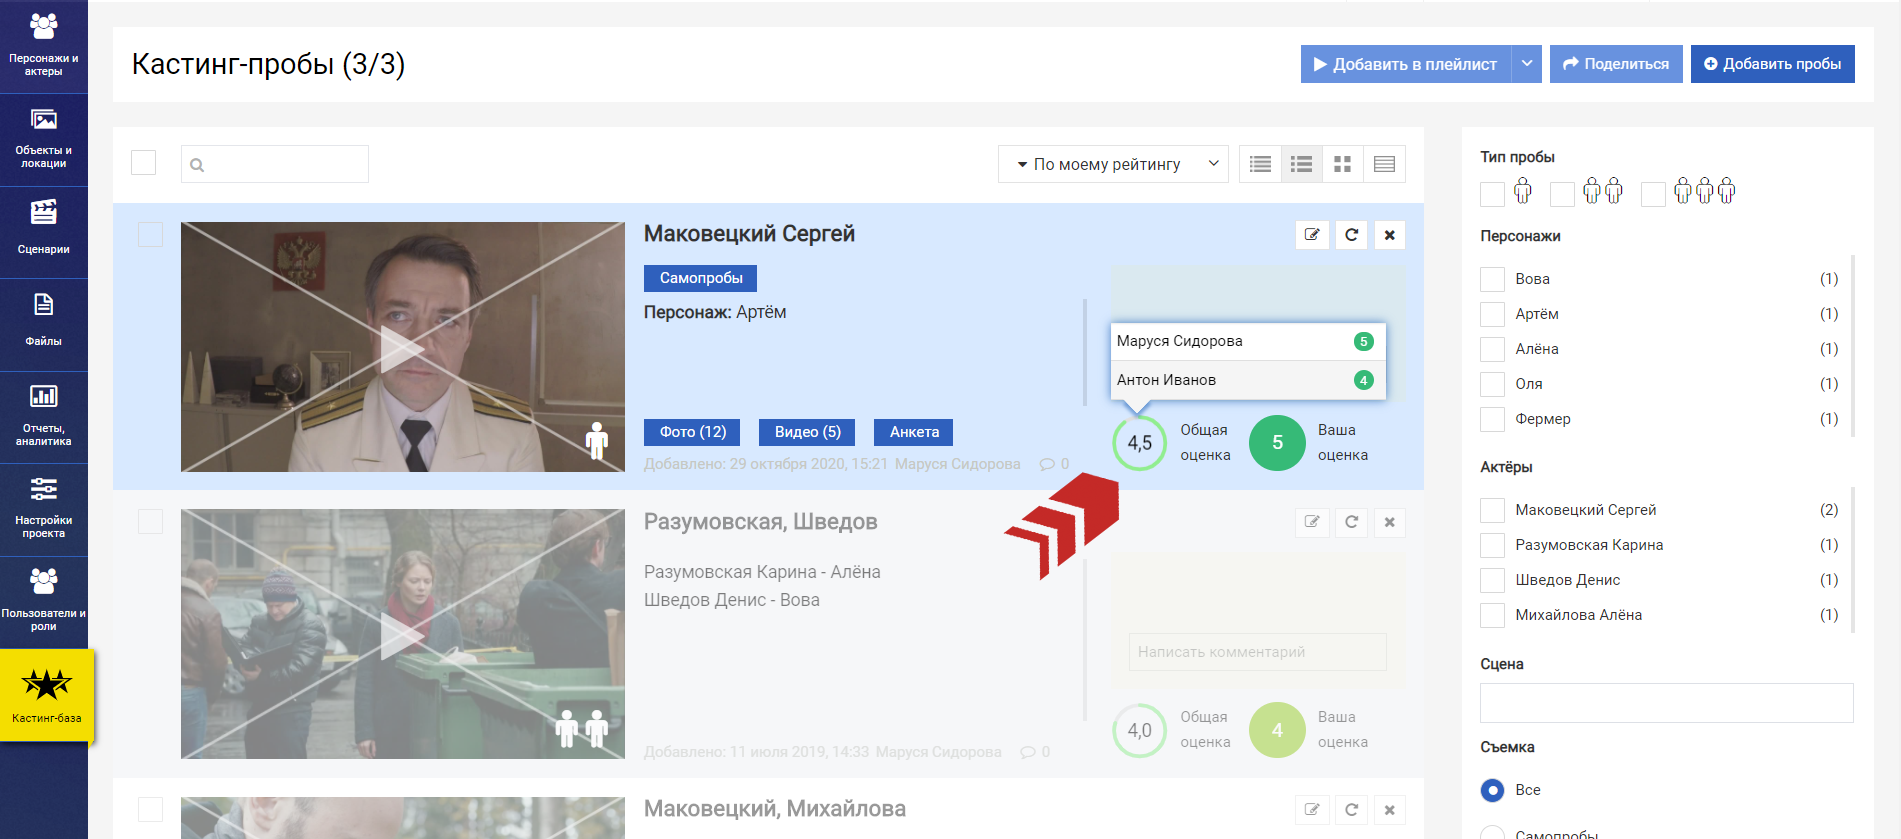Refresh the Маковецкий, Михайлова audition
This screenshot has width=1901, height=839.
tap(1351, 810)
